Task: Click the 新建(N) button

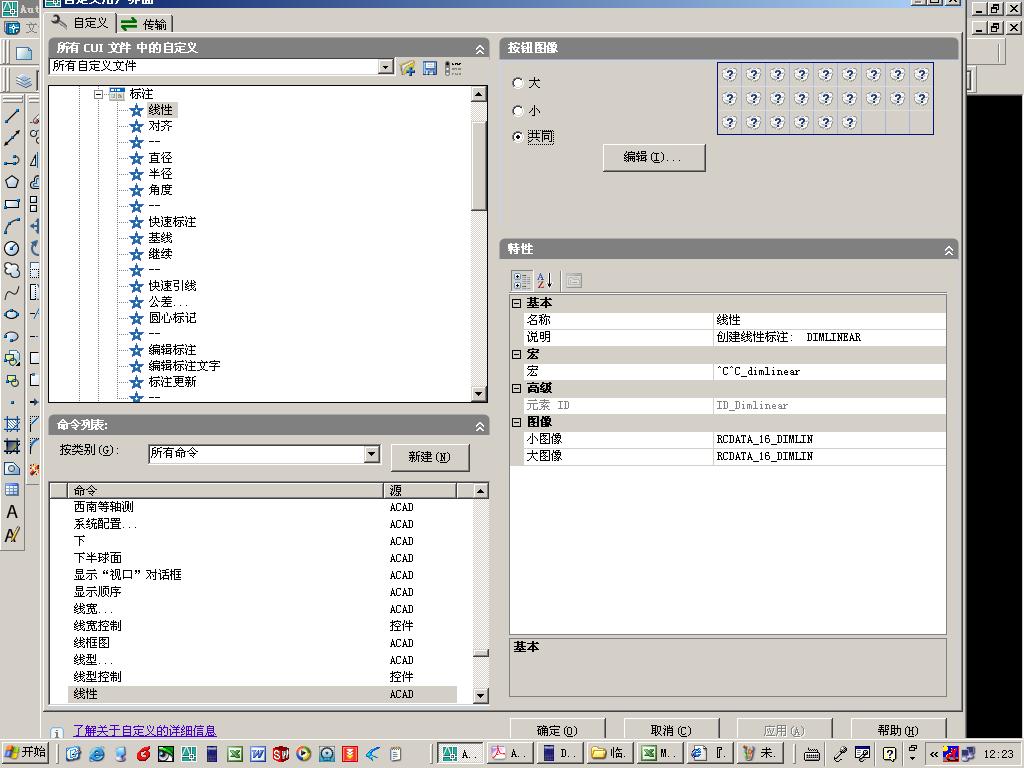Action: tap(430, 457)
